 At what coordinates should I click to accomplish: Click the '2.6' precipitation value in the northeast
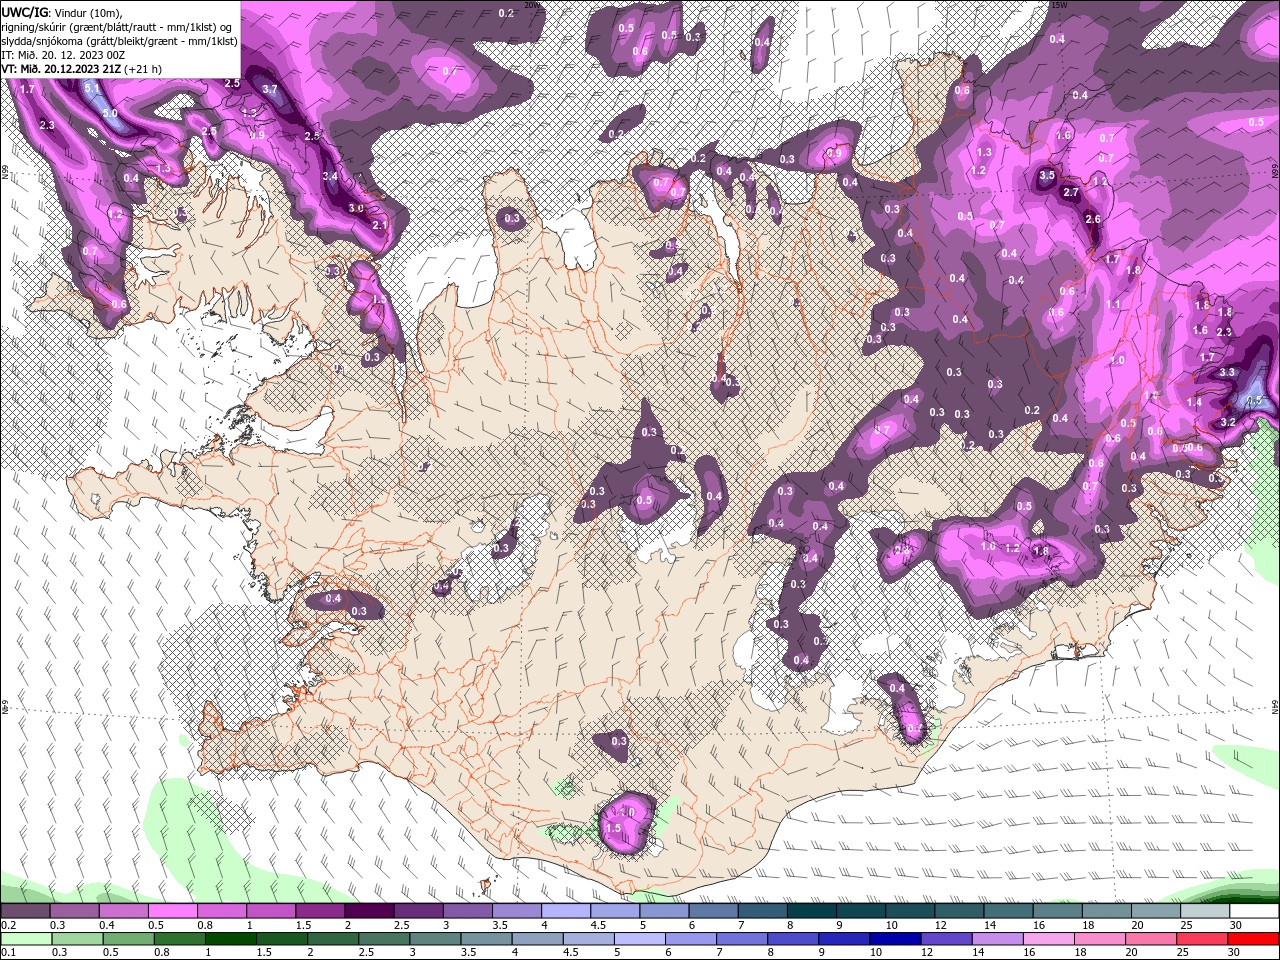point(1093,219)
